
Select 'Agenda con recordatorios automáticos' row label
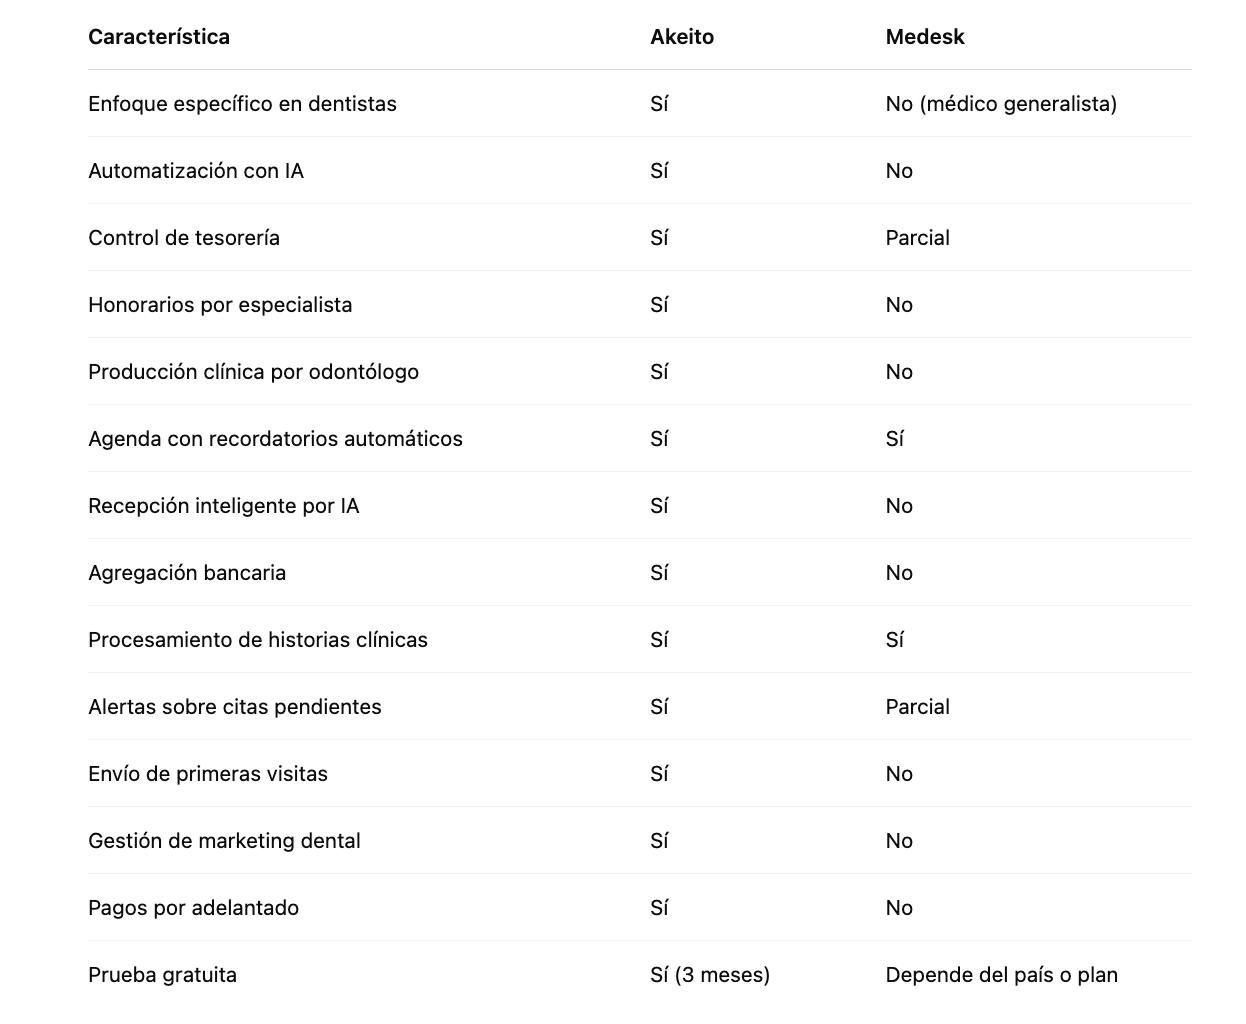tap(275, 439)
